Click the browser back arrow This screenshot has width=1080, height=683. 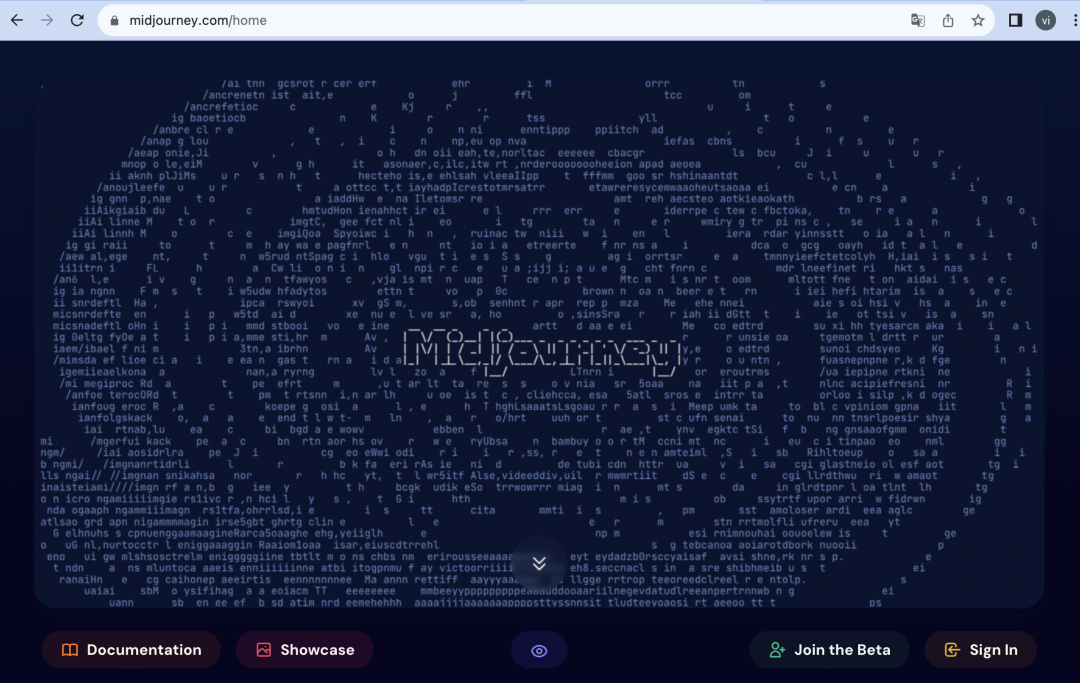tap(16, 20)
